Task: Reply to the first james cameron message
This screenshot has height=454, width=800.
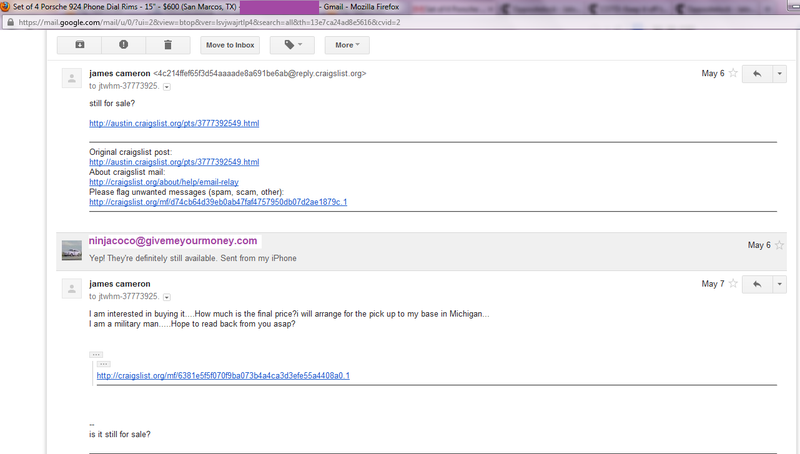Action: (757, 73)
